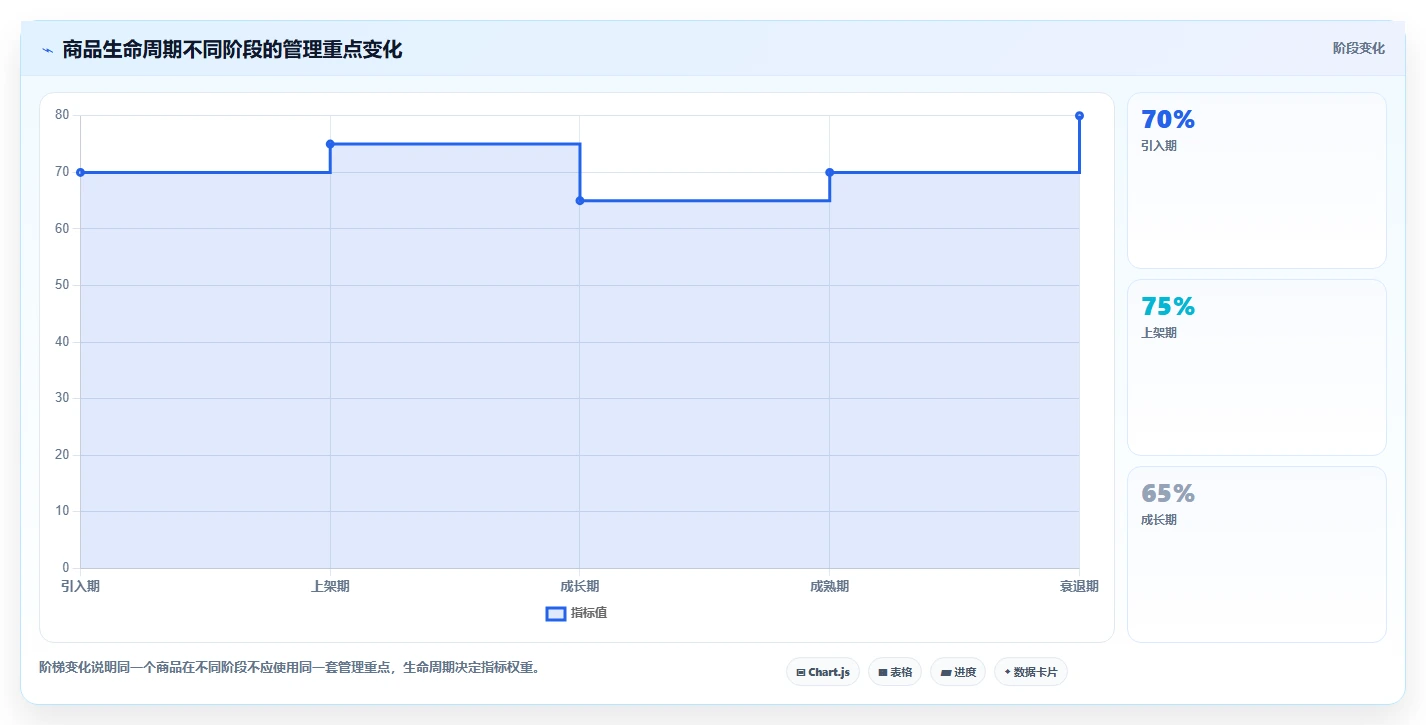The height and width of the screenshot is (725, 1426).
Task: Select the 进度 chip
Action: [x=958, y=672]
